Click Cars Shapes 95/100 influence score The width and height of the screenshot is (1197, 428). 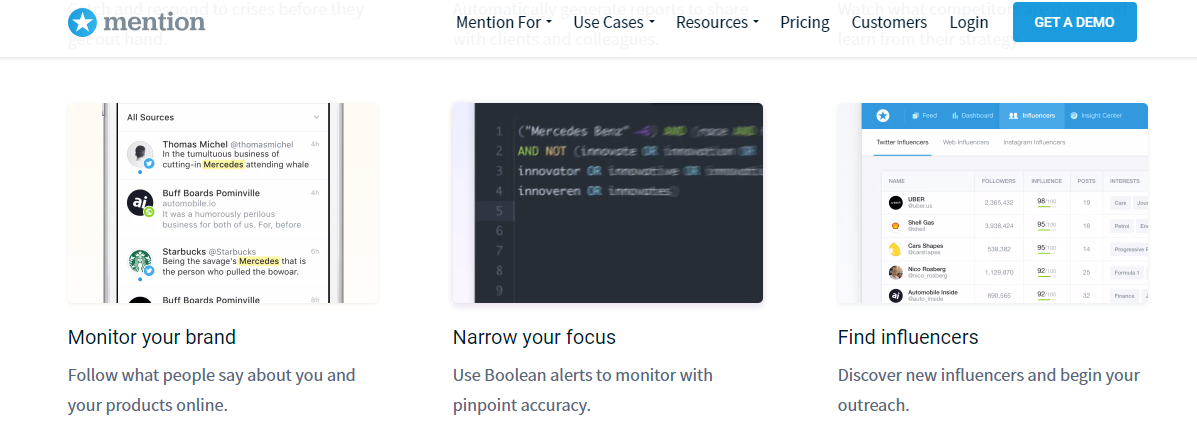[1046, 249]
